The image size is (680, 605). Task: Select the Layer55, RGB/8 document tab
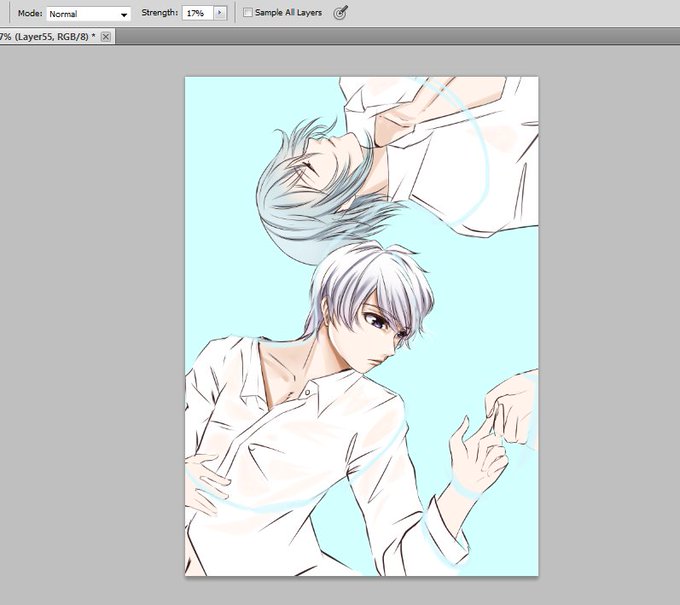click(x=56, y=37)
